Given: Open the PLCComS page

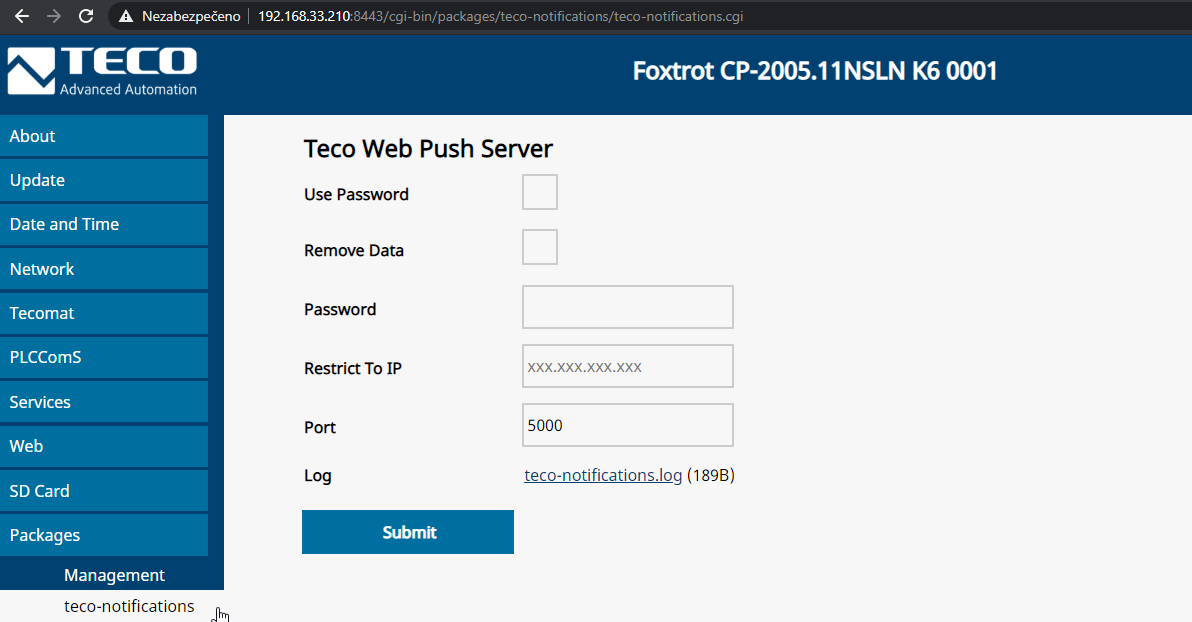Looking at the screenshot, I should tap(104, 357).
